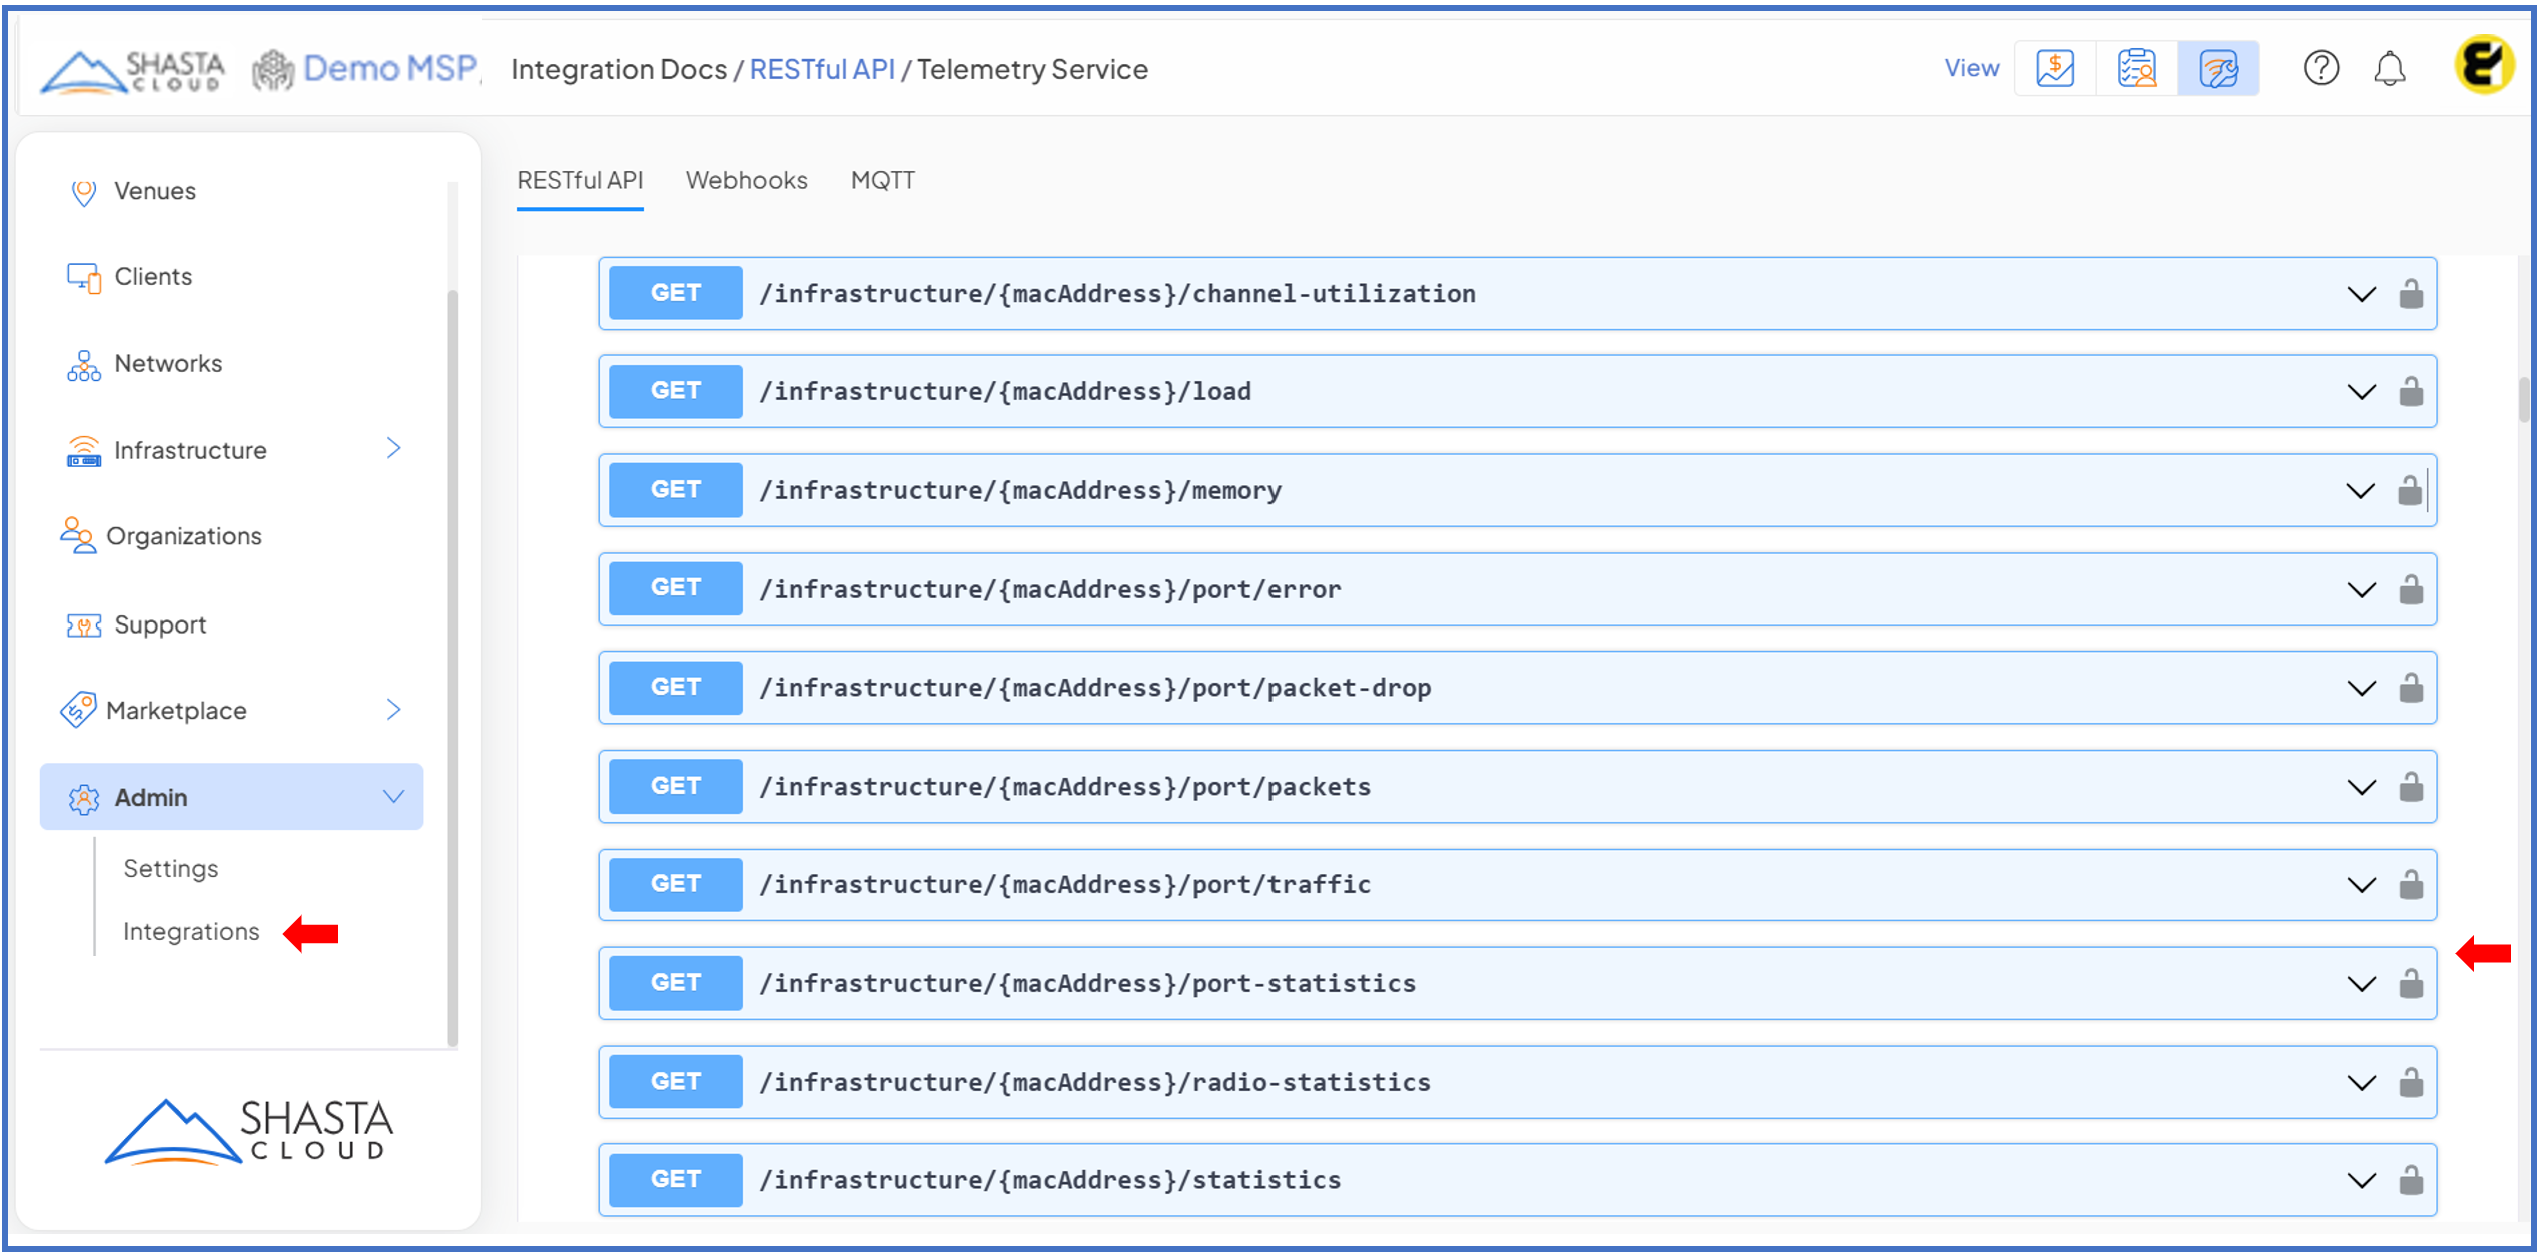
Task: Toggle lock on channel-utilization endpoint
Action: (2410, 294)
